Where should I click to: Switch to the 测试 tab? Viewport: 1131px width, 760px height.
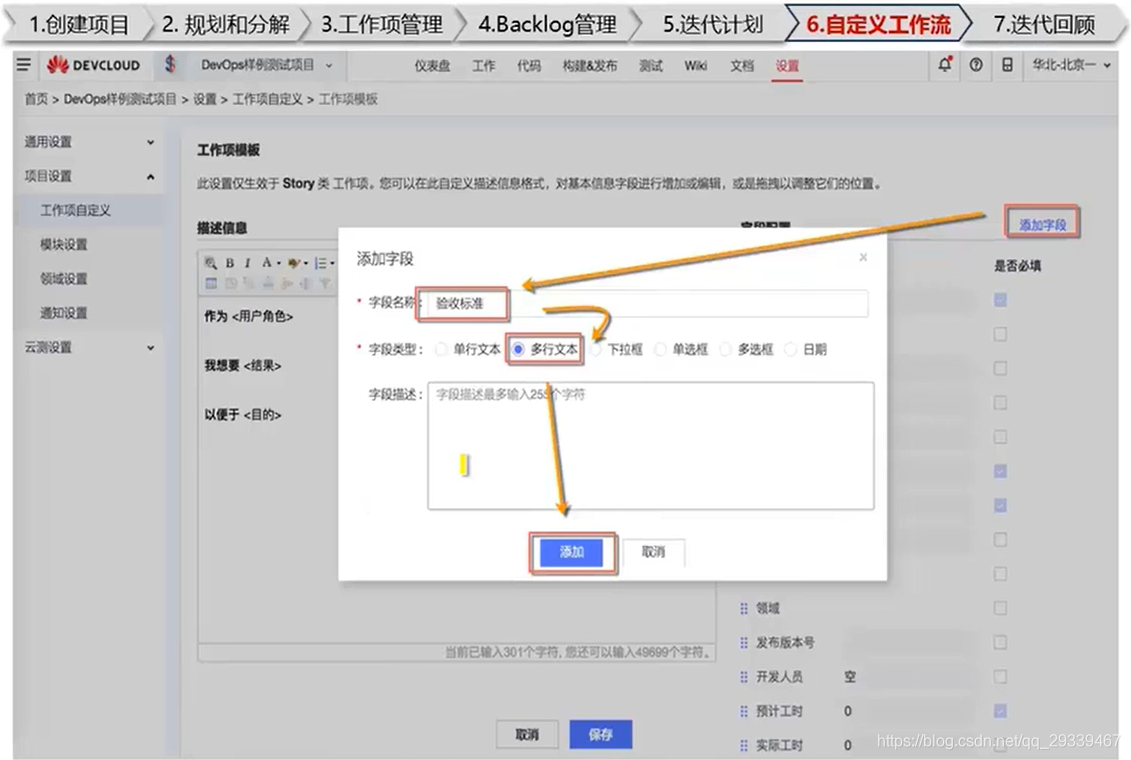[651, 64]
